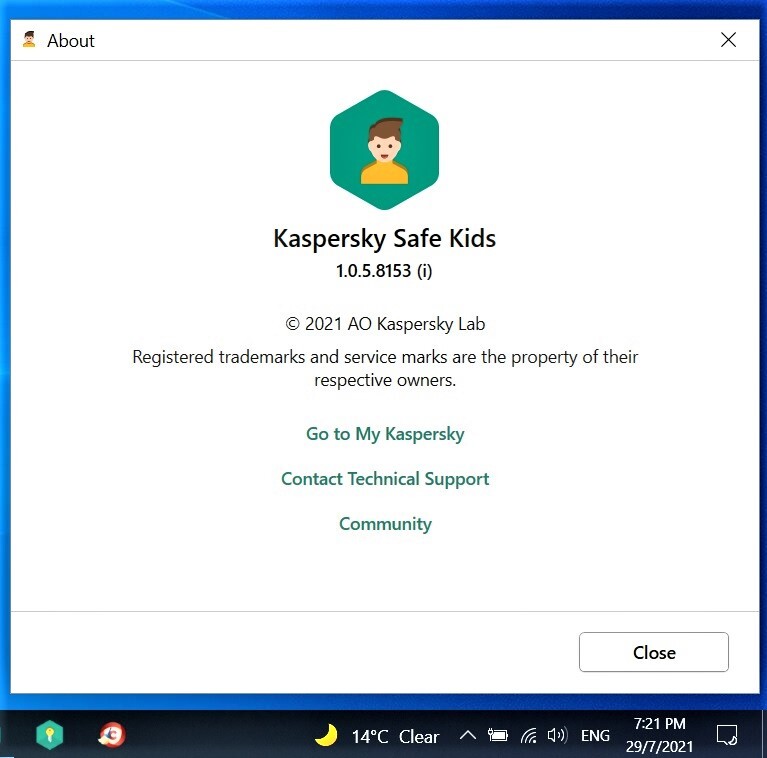Open the CCleaner taskbar icon
Viewport: 767px width, 758px height.
click(112, 735)
